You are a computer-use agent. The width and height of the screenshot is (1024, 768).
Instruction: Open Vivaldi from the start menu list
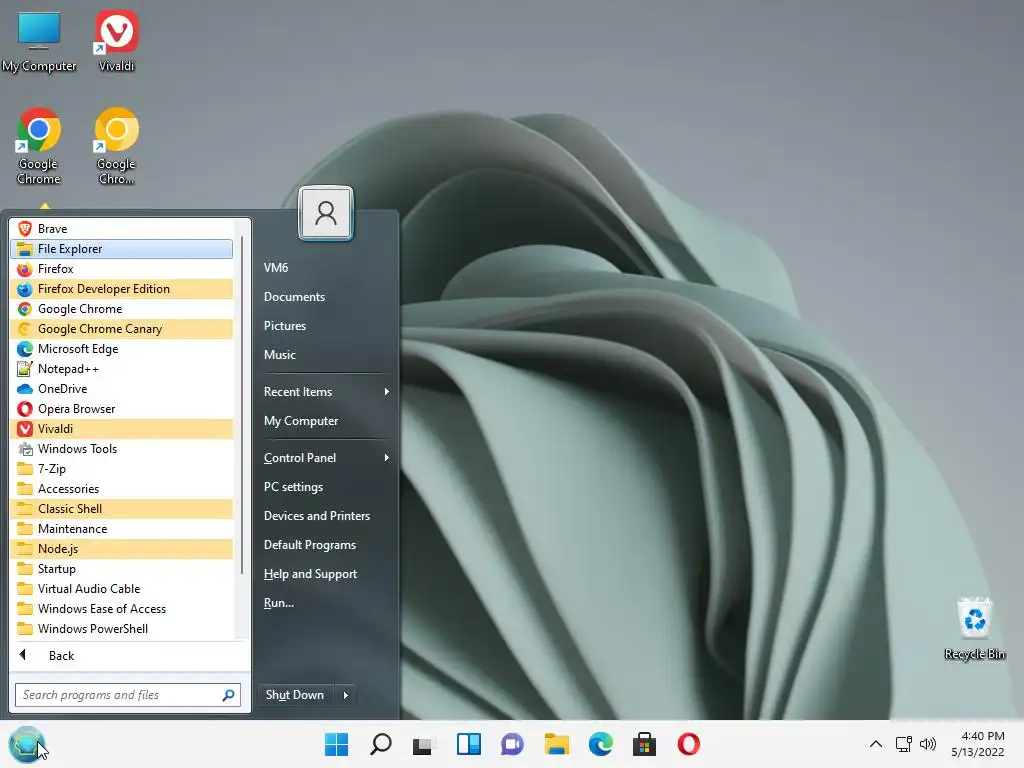tap(121, 429)
